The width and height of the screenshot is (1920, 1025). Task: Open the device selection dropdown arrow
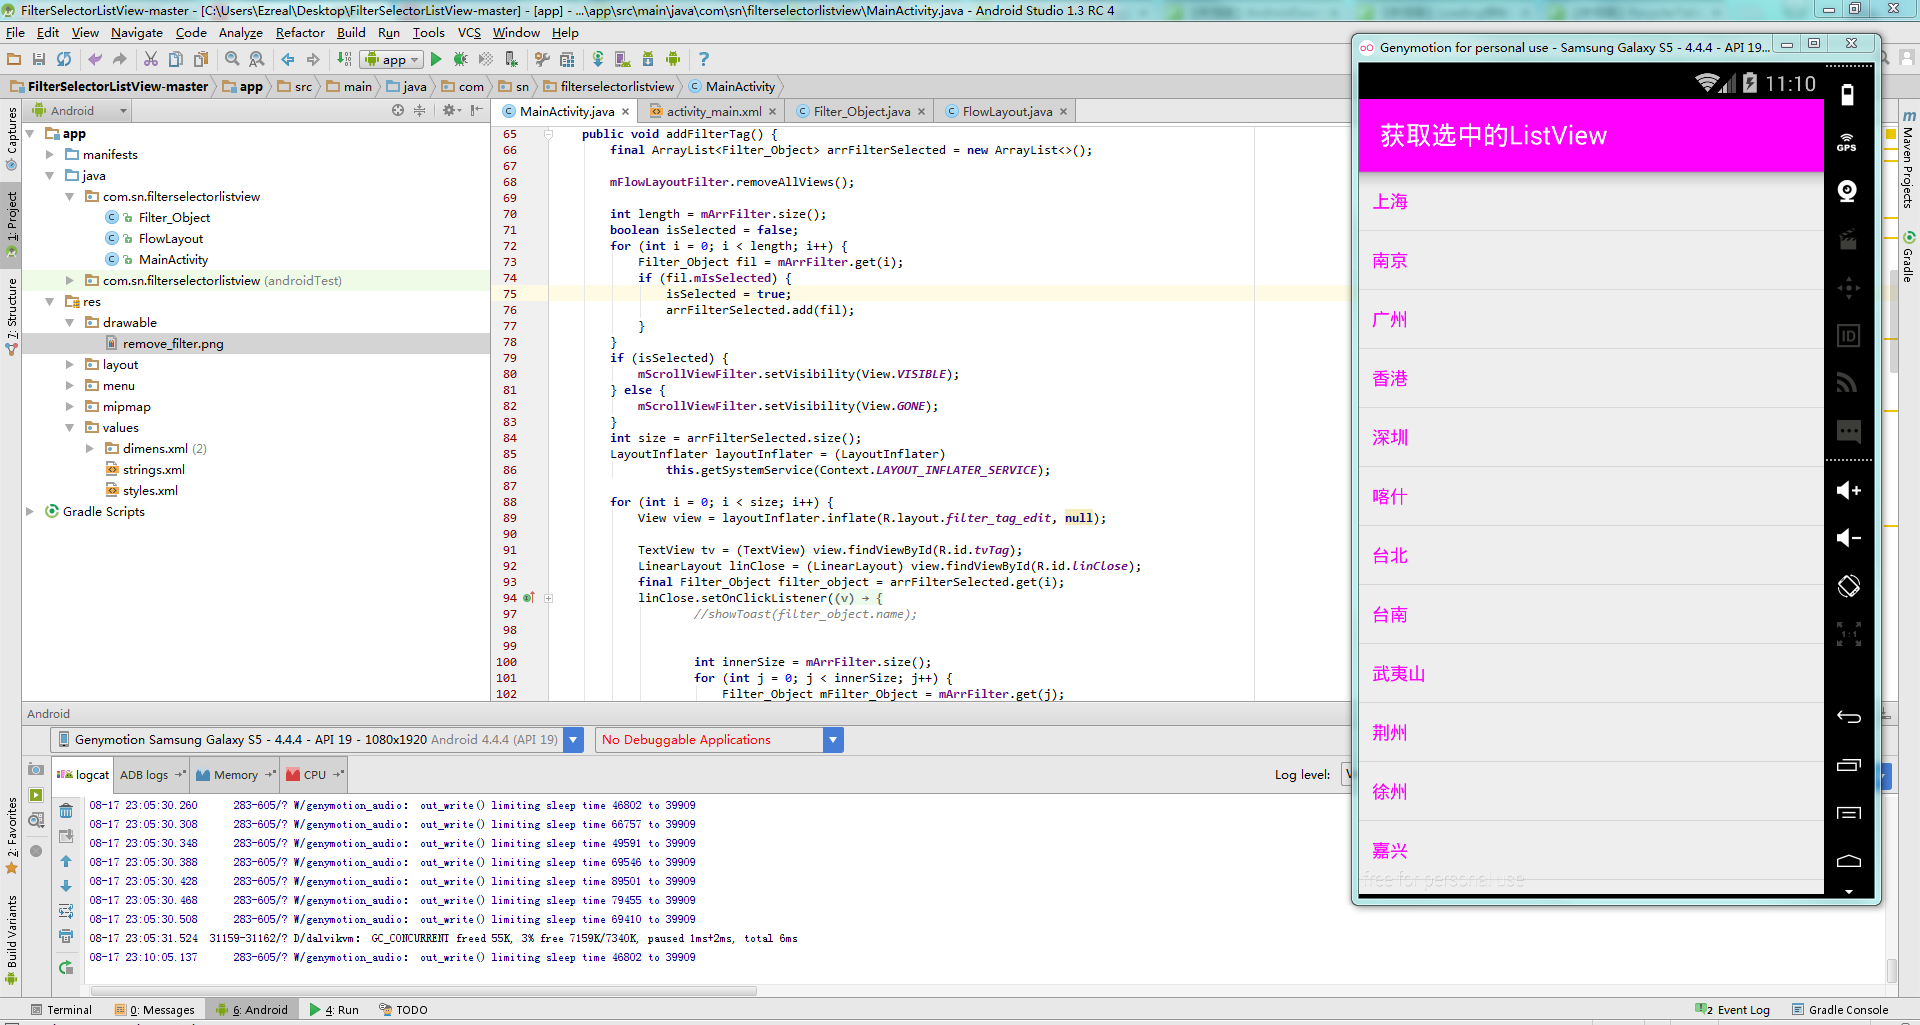click(573, 740)
